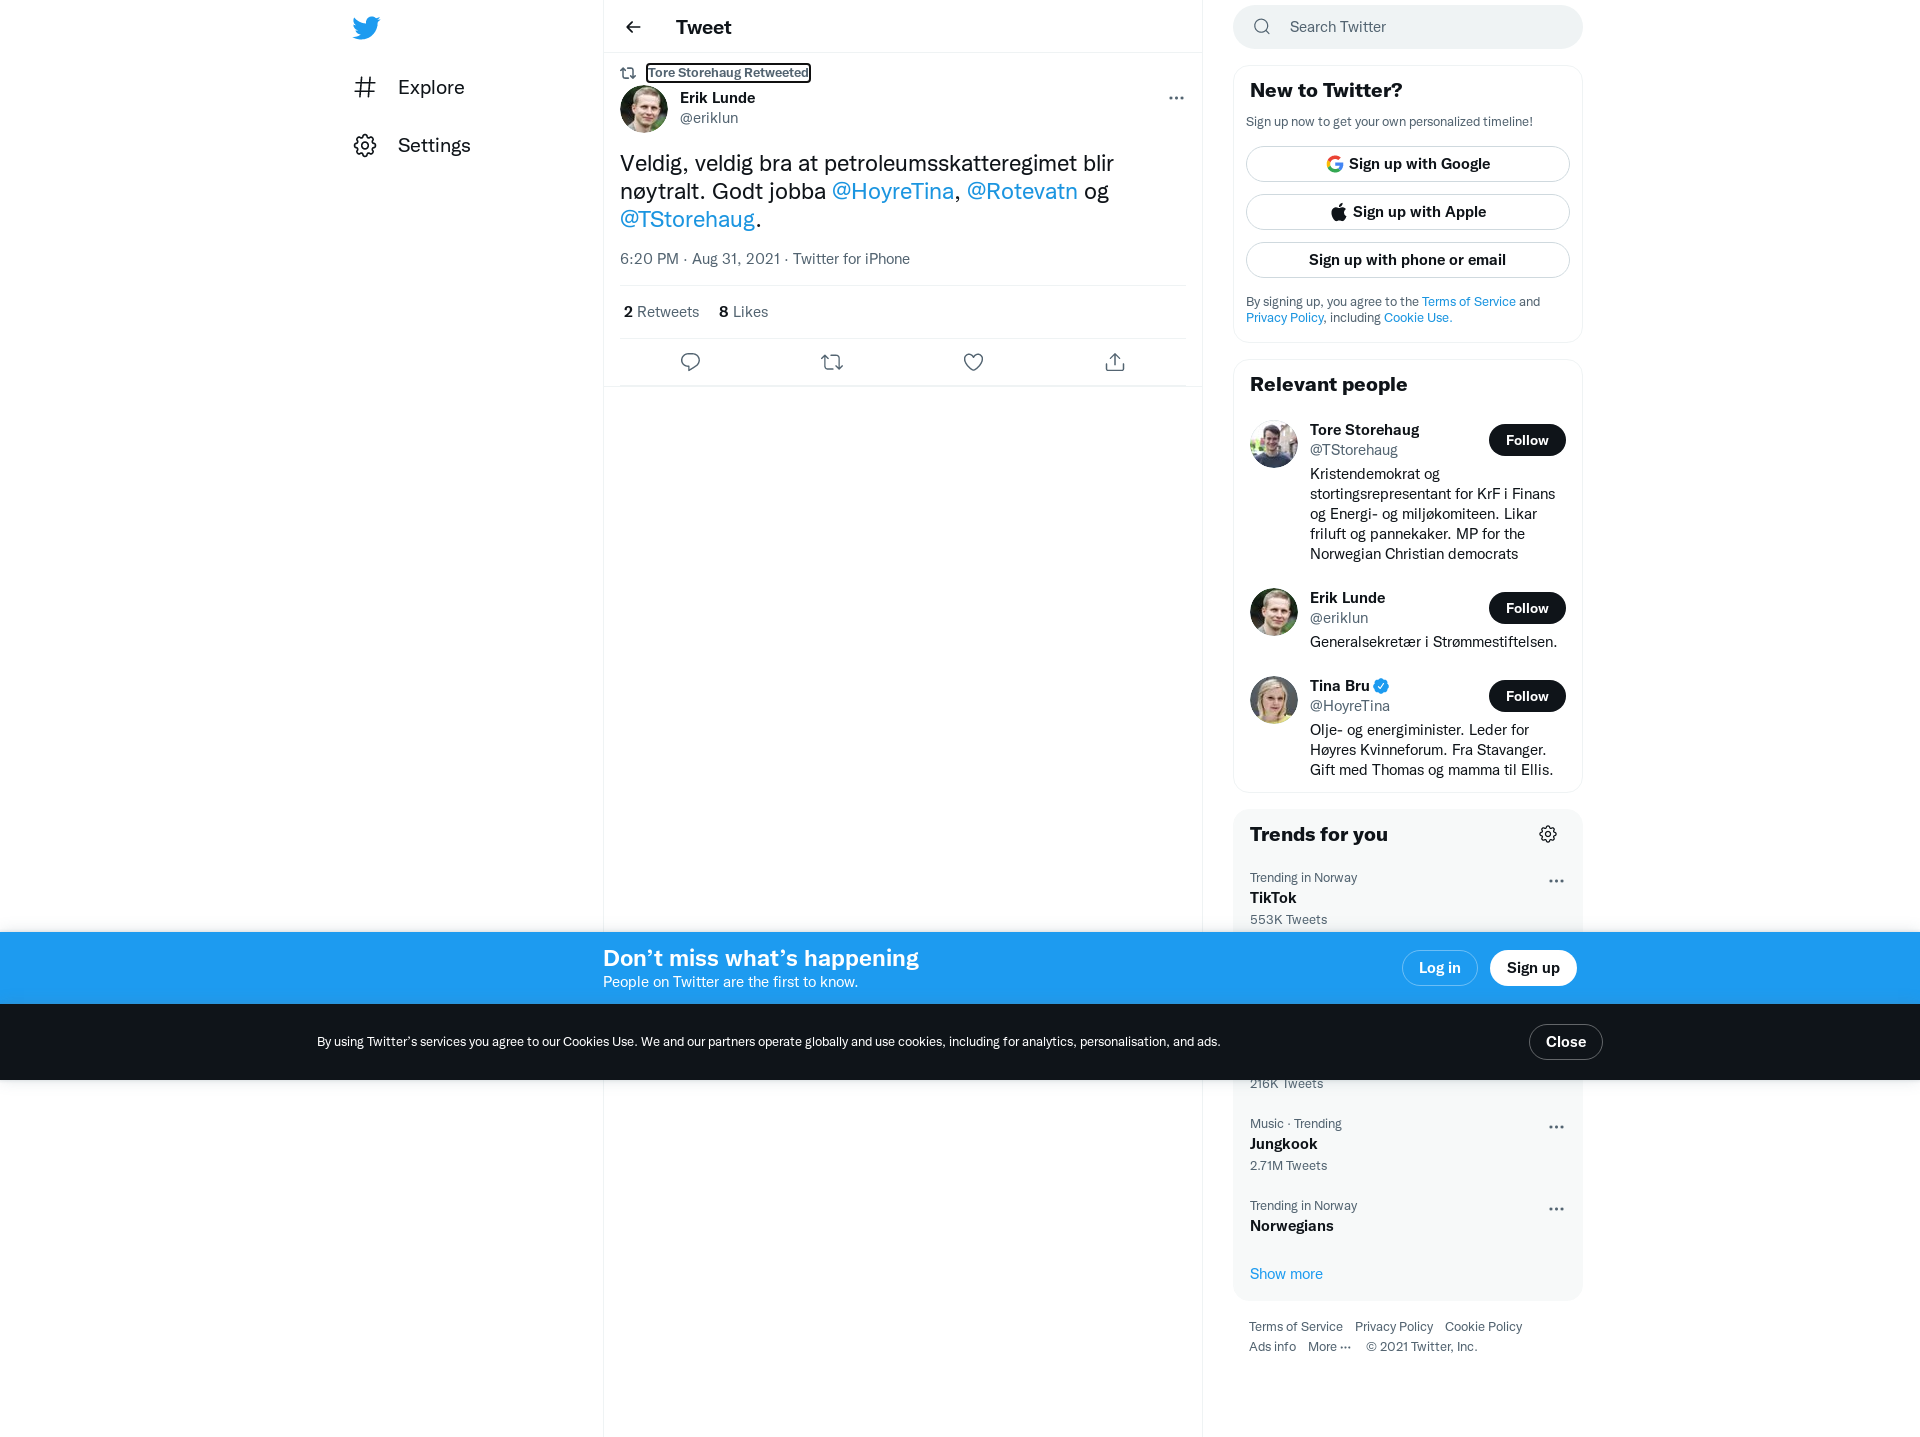Image resolution: width=1920 pixels, height=1437 pixels.
Task: Open the Explore hashtag item
Action: coord(409,87)
